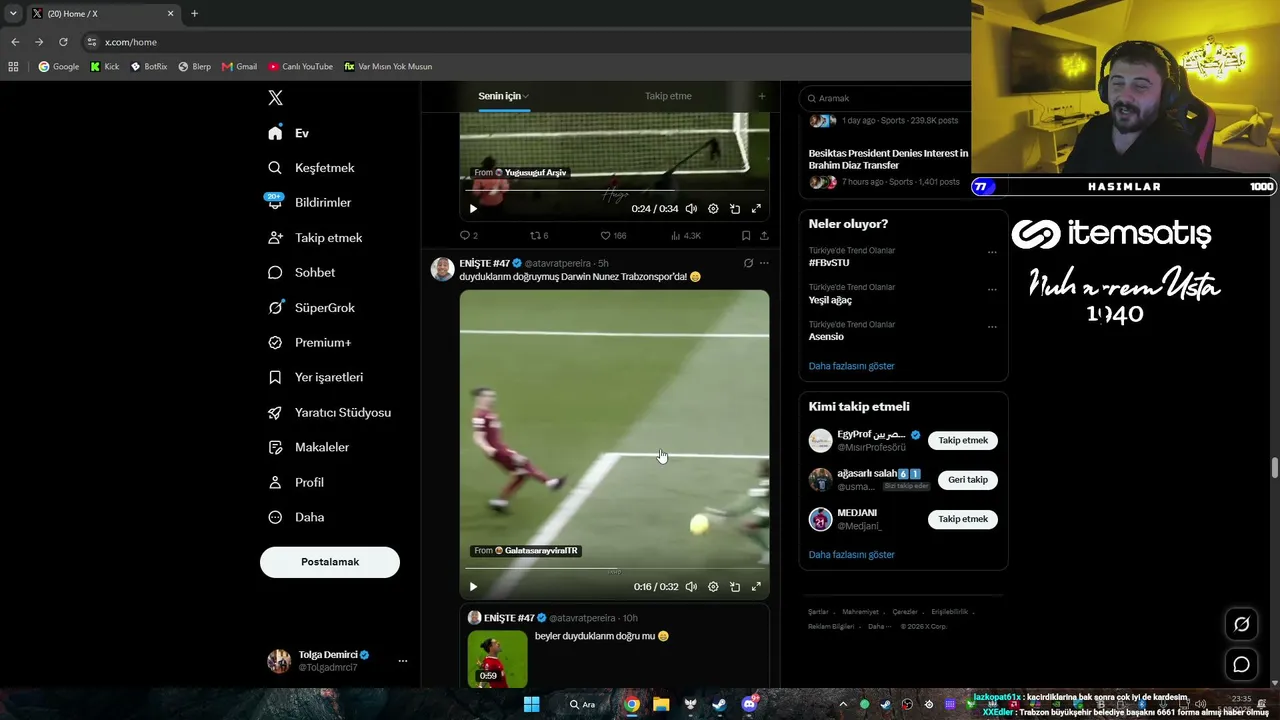Open Besiktas President Denies Interest news

tap(888, 159)
